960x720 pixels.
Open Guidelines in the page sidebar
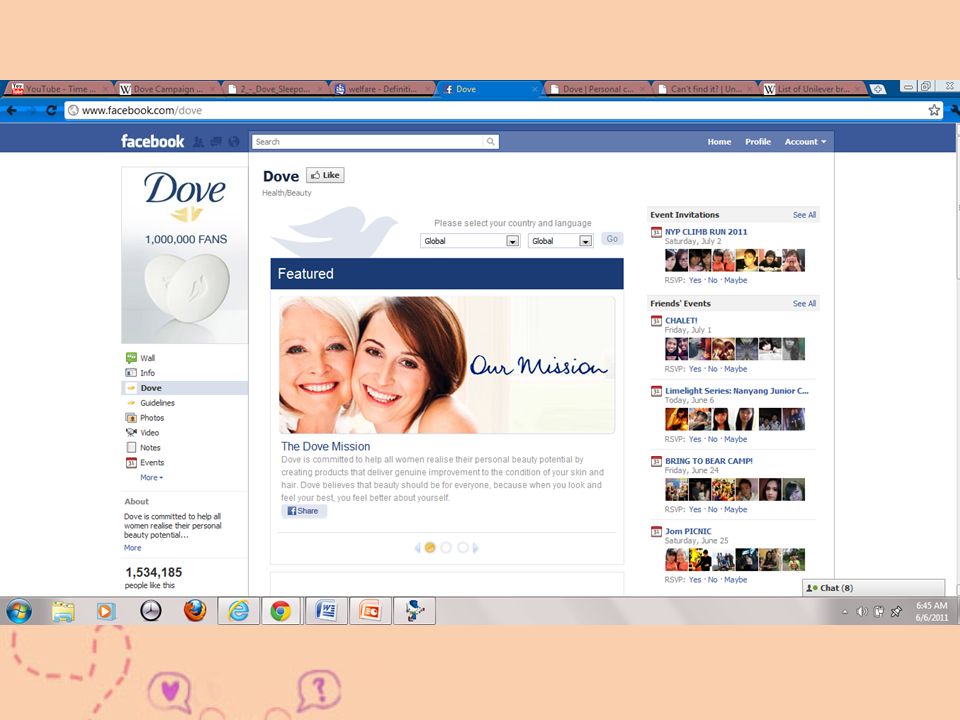tap(157, 403)
